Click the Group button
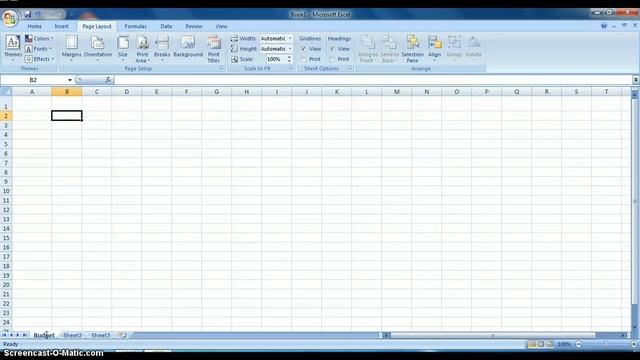 point(454,49)
